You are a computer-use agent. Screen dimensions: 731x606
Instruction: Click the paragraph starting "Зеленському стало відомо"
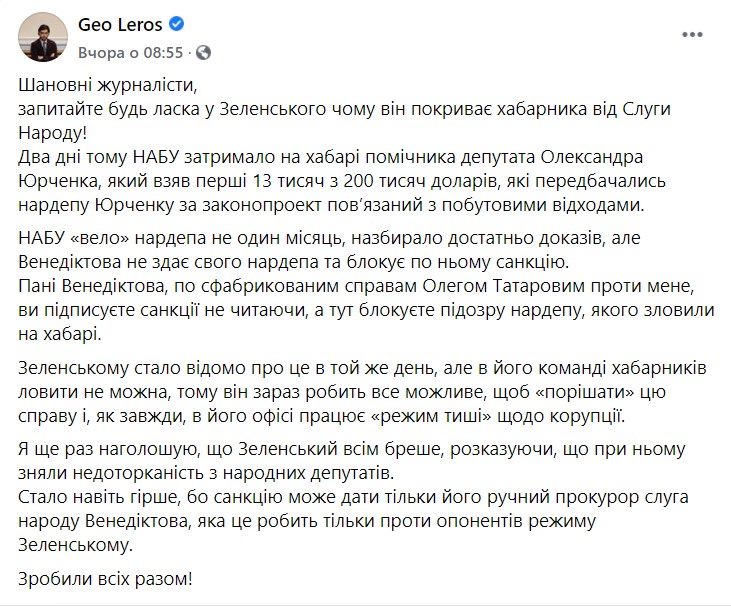pyautogui.click(x=362, y=392)
